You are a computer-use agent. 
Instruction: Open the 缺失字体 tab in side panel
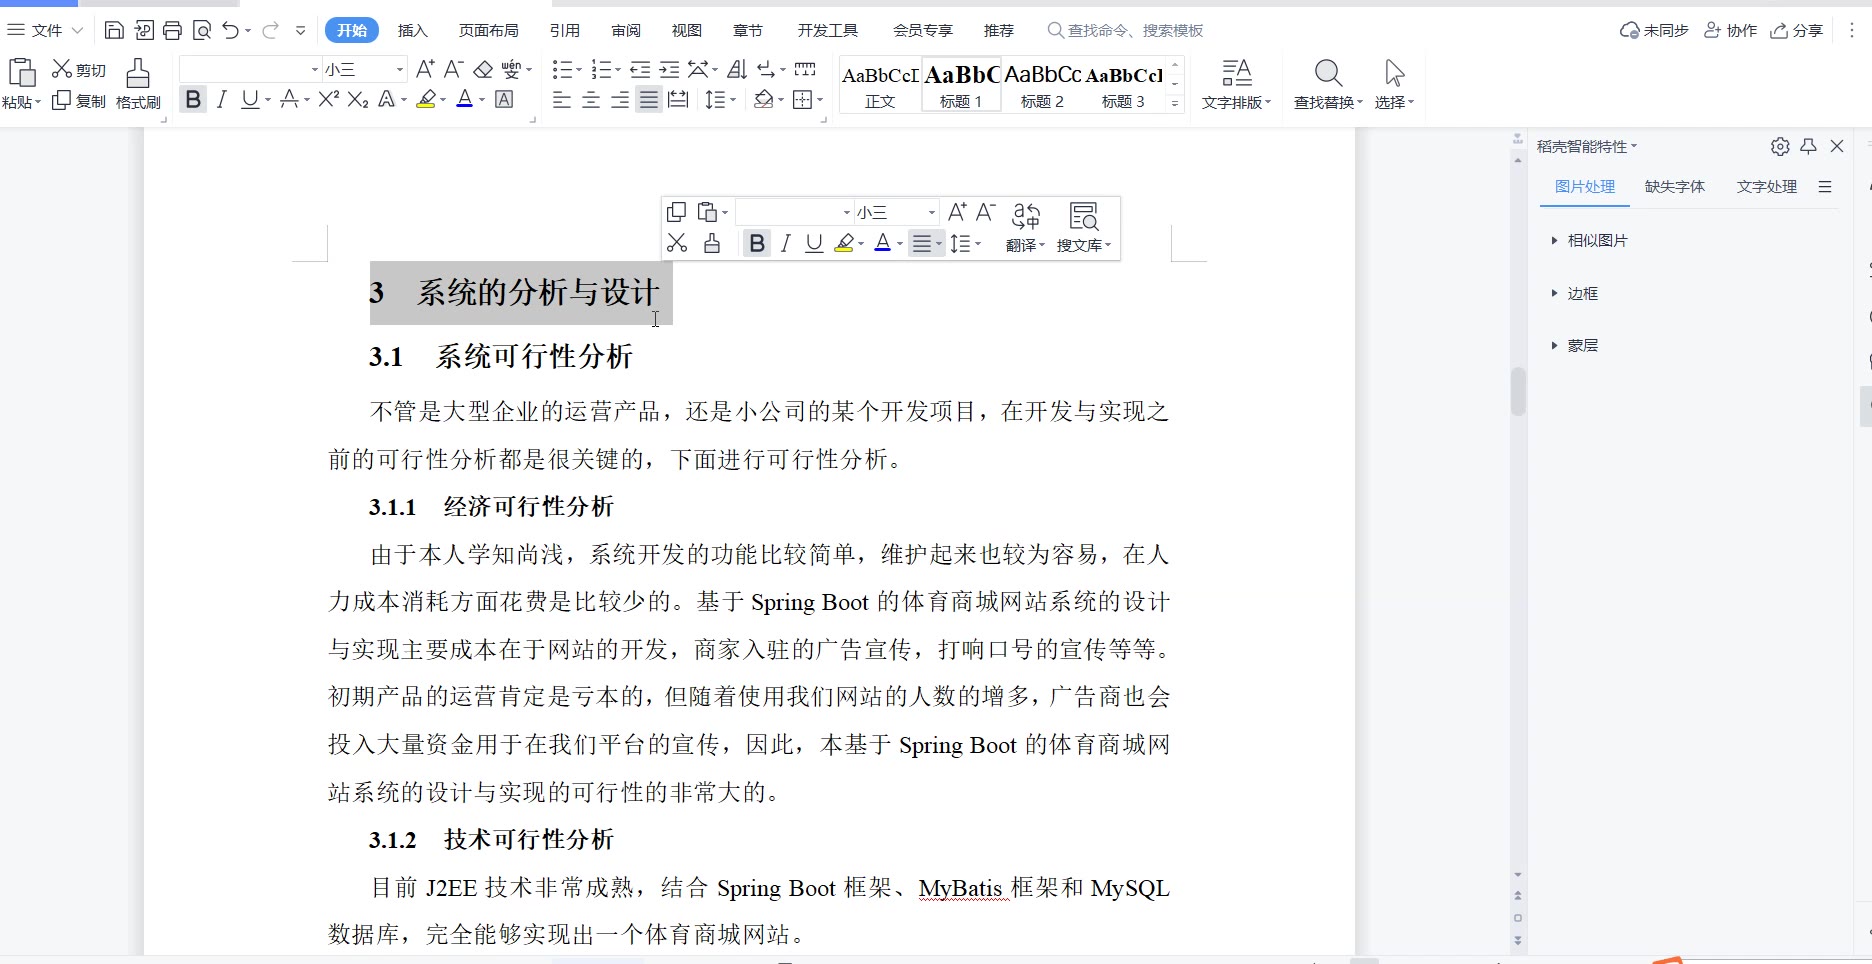[1674, 187]
